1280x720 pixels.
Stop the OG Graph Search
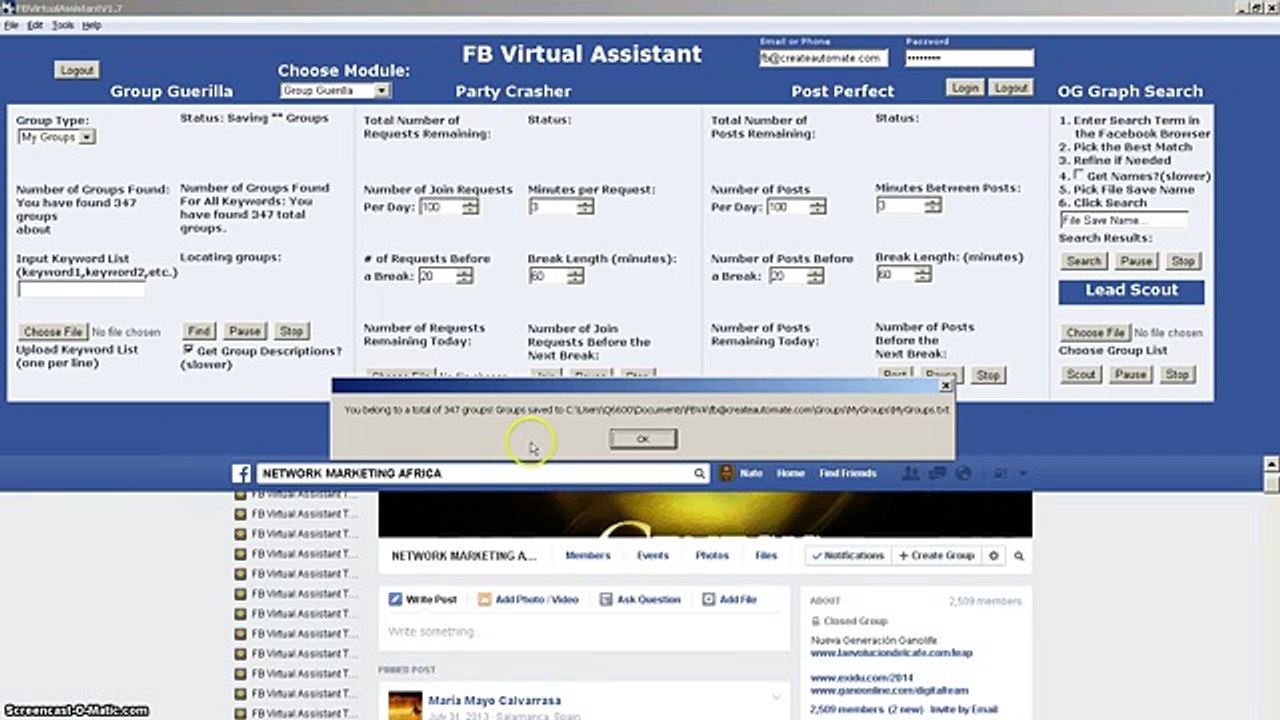(1182, 261)
